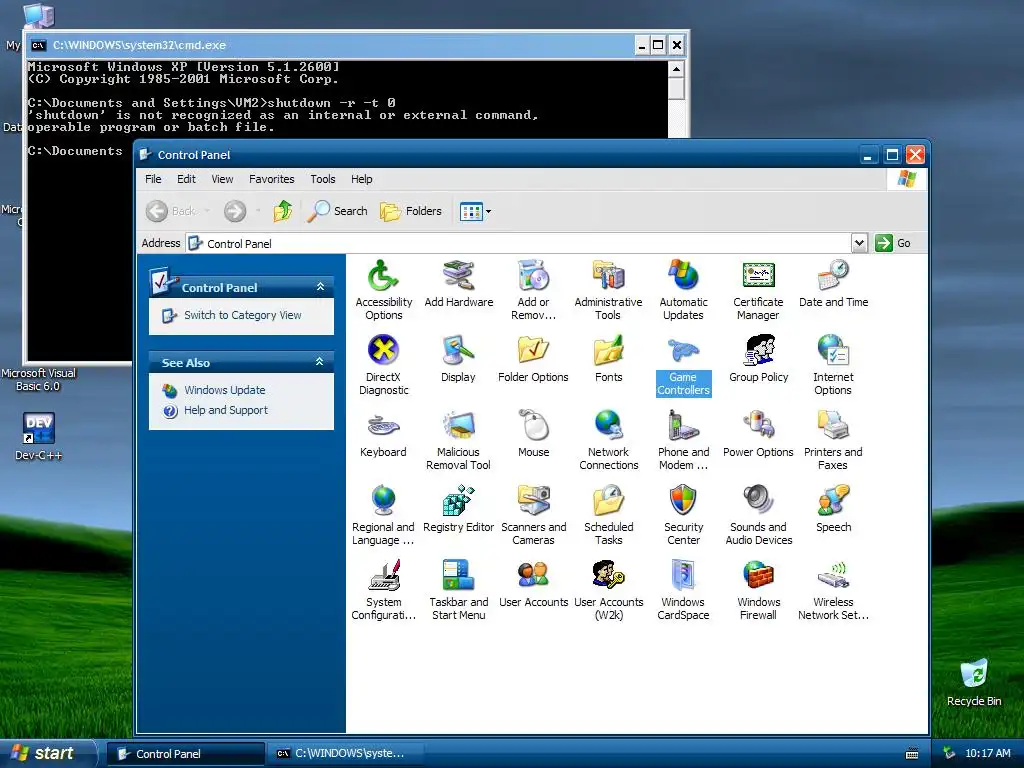
Task: Launch DirectX Diagnostic icon
Action: (x=383, y=365)
